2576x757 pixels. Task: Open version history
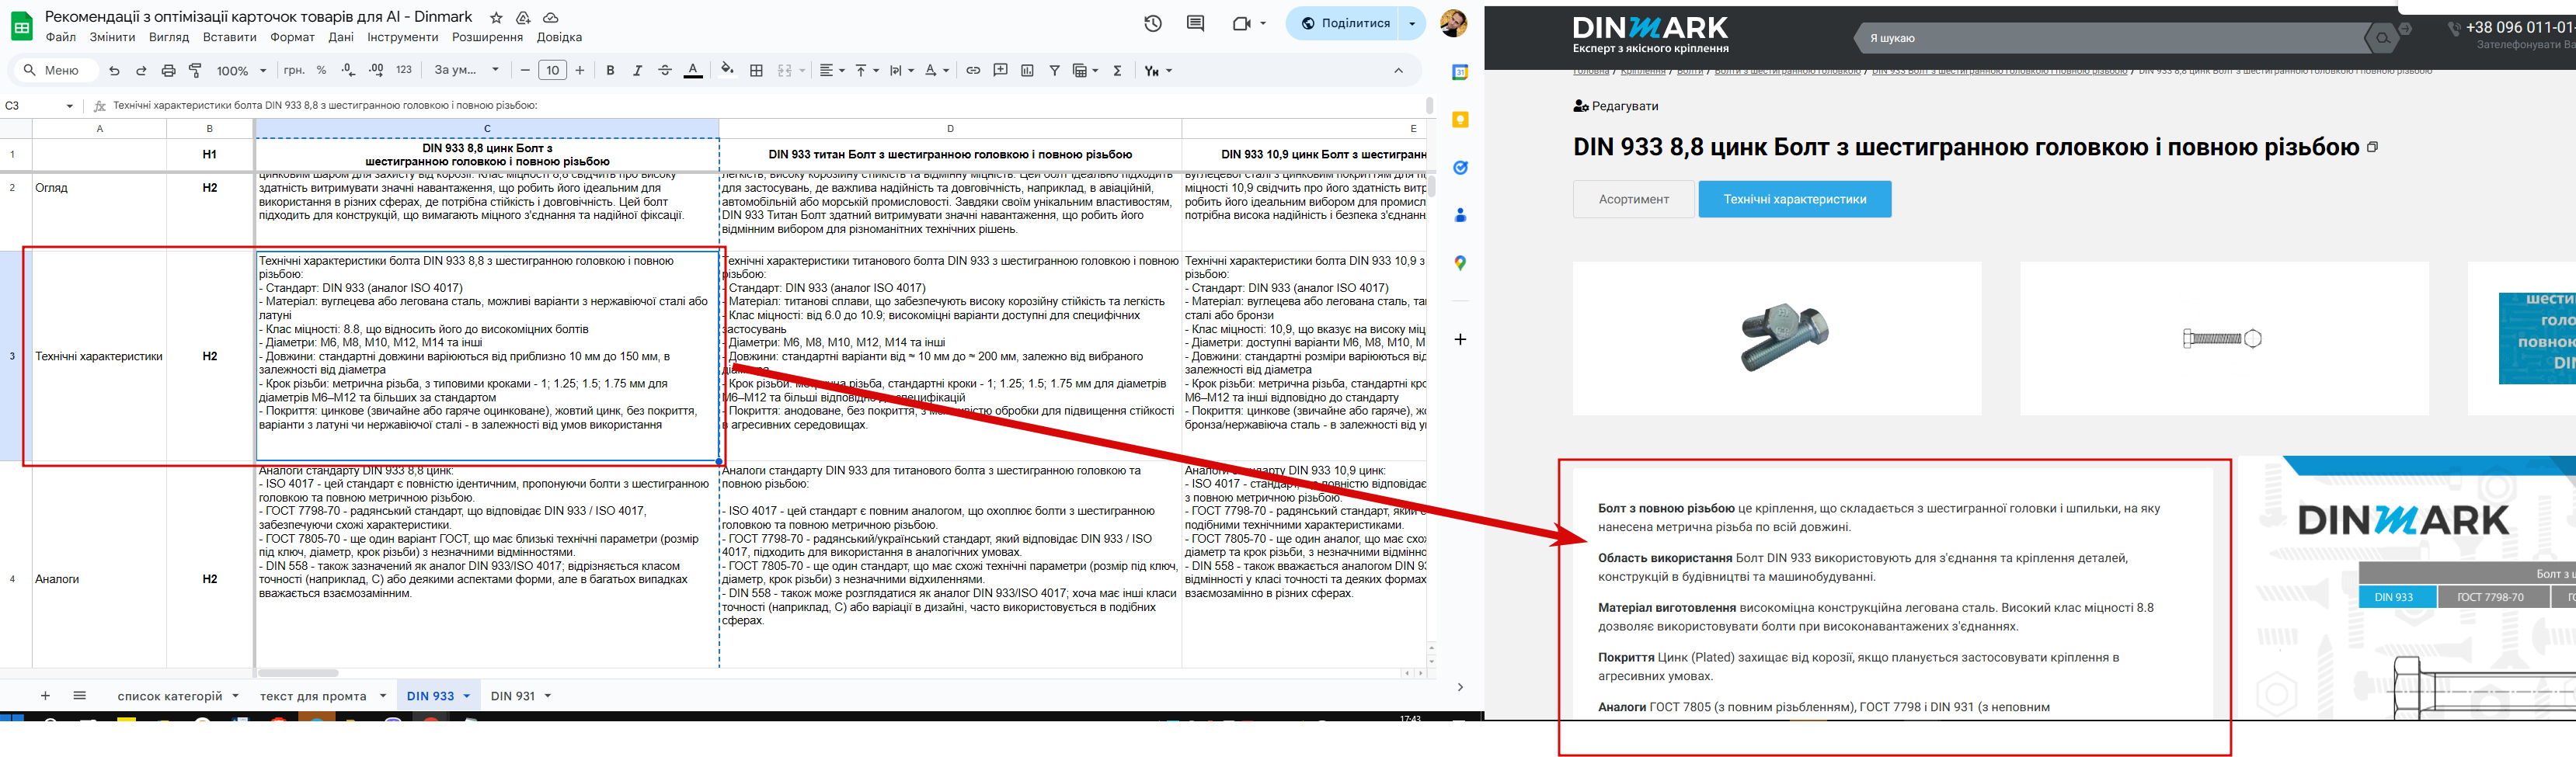pyautogui.click(x=1153, y=23)
